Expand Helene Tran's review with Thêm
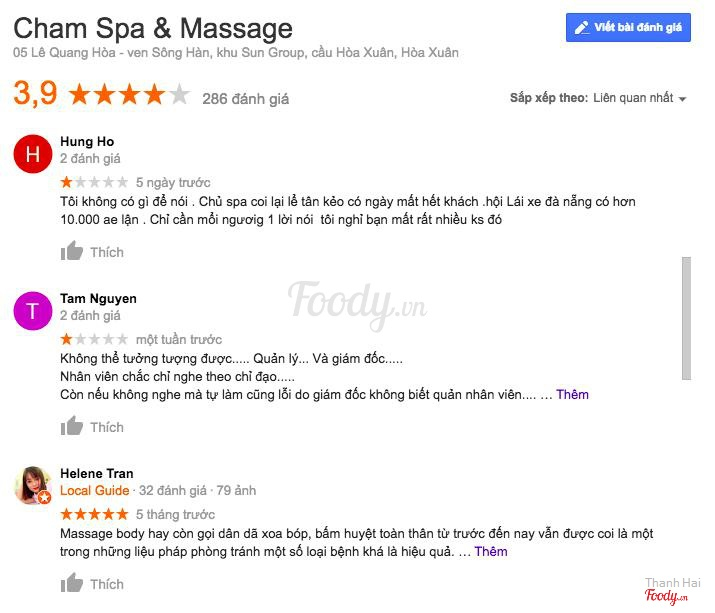Viewport: 715px width, 613px height. 491,551
